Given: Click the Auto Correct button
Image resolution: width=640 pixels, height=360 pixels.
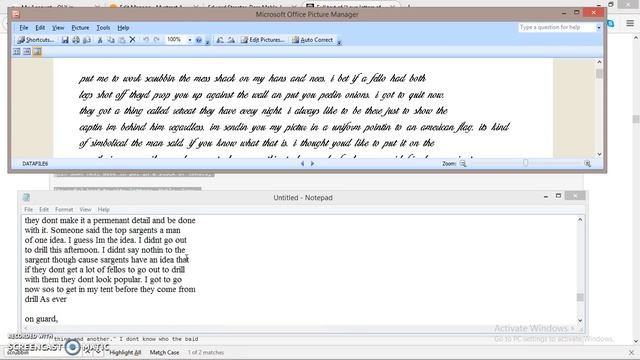Looking at the screenshot, I should pos(312,40).
